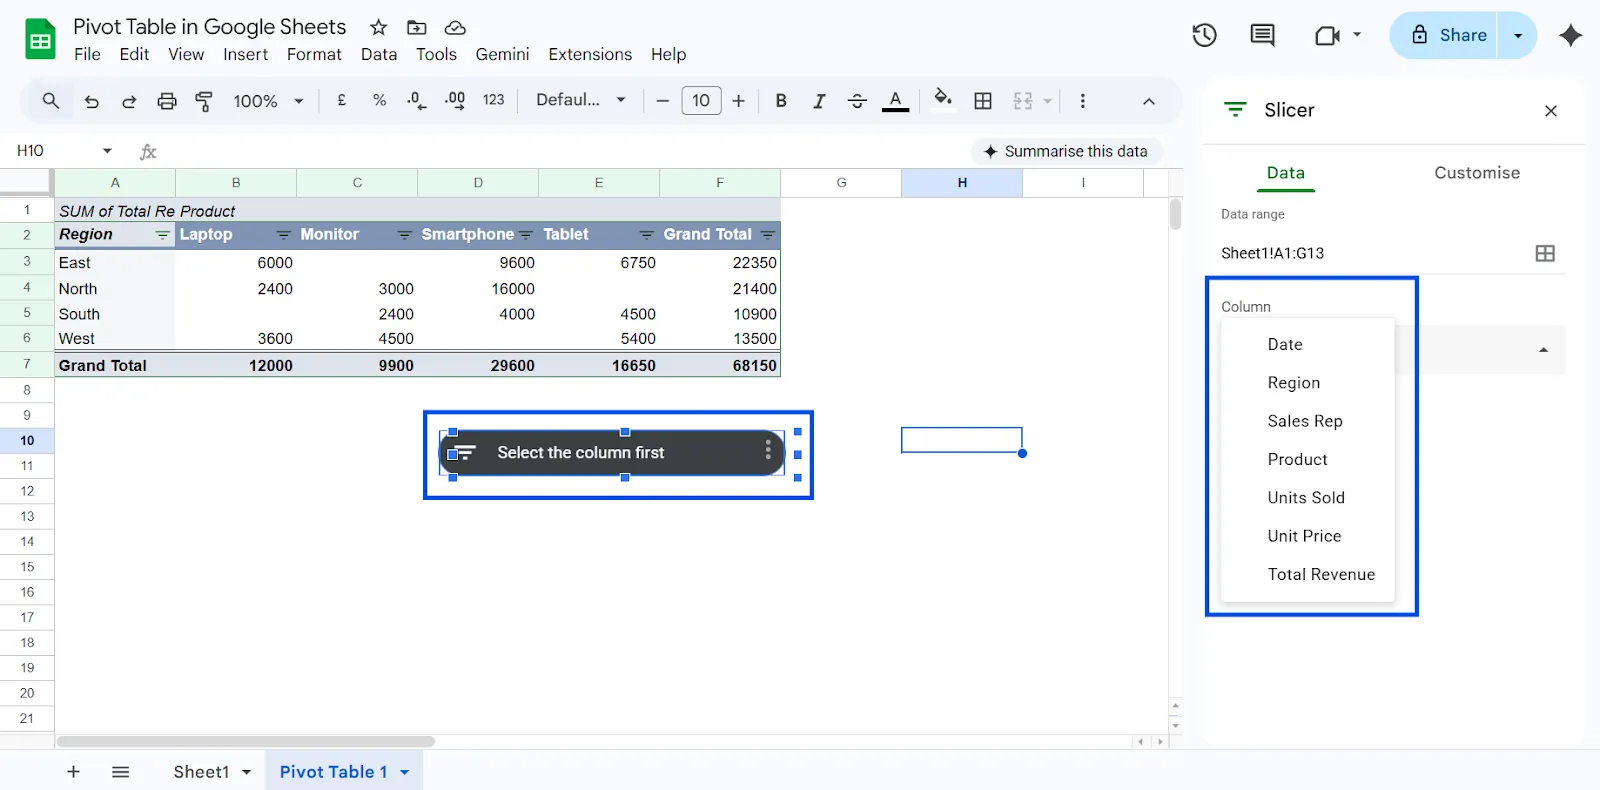Click the paint format roller icon
1600x790 pixels.
tap(204, 101)
